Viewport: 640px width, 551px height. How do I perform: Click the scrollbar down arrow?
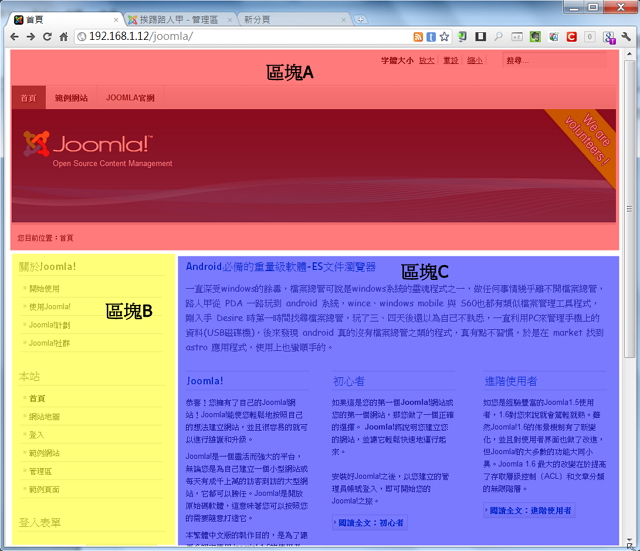pos(629,540)
